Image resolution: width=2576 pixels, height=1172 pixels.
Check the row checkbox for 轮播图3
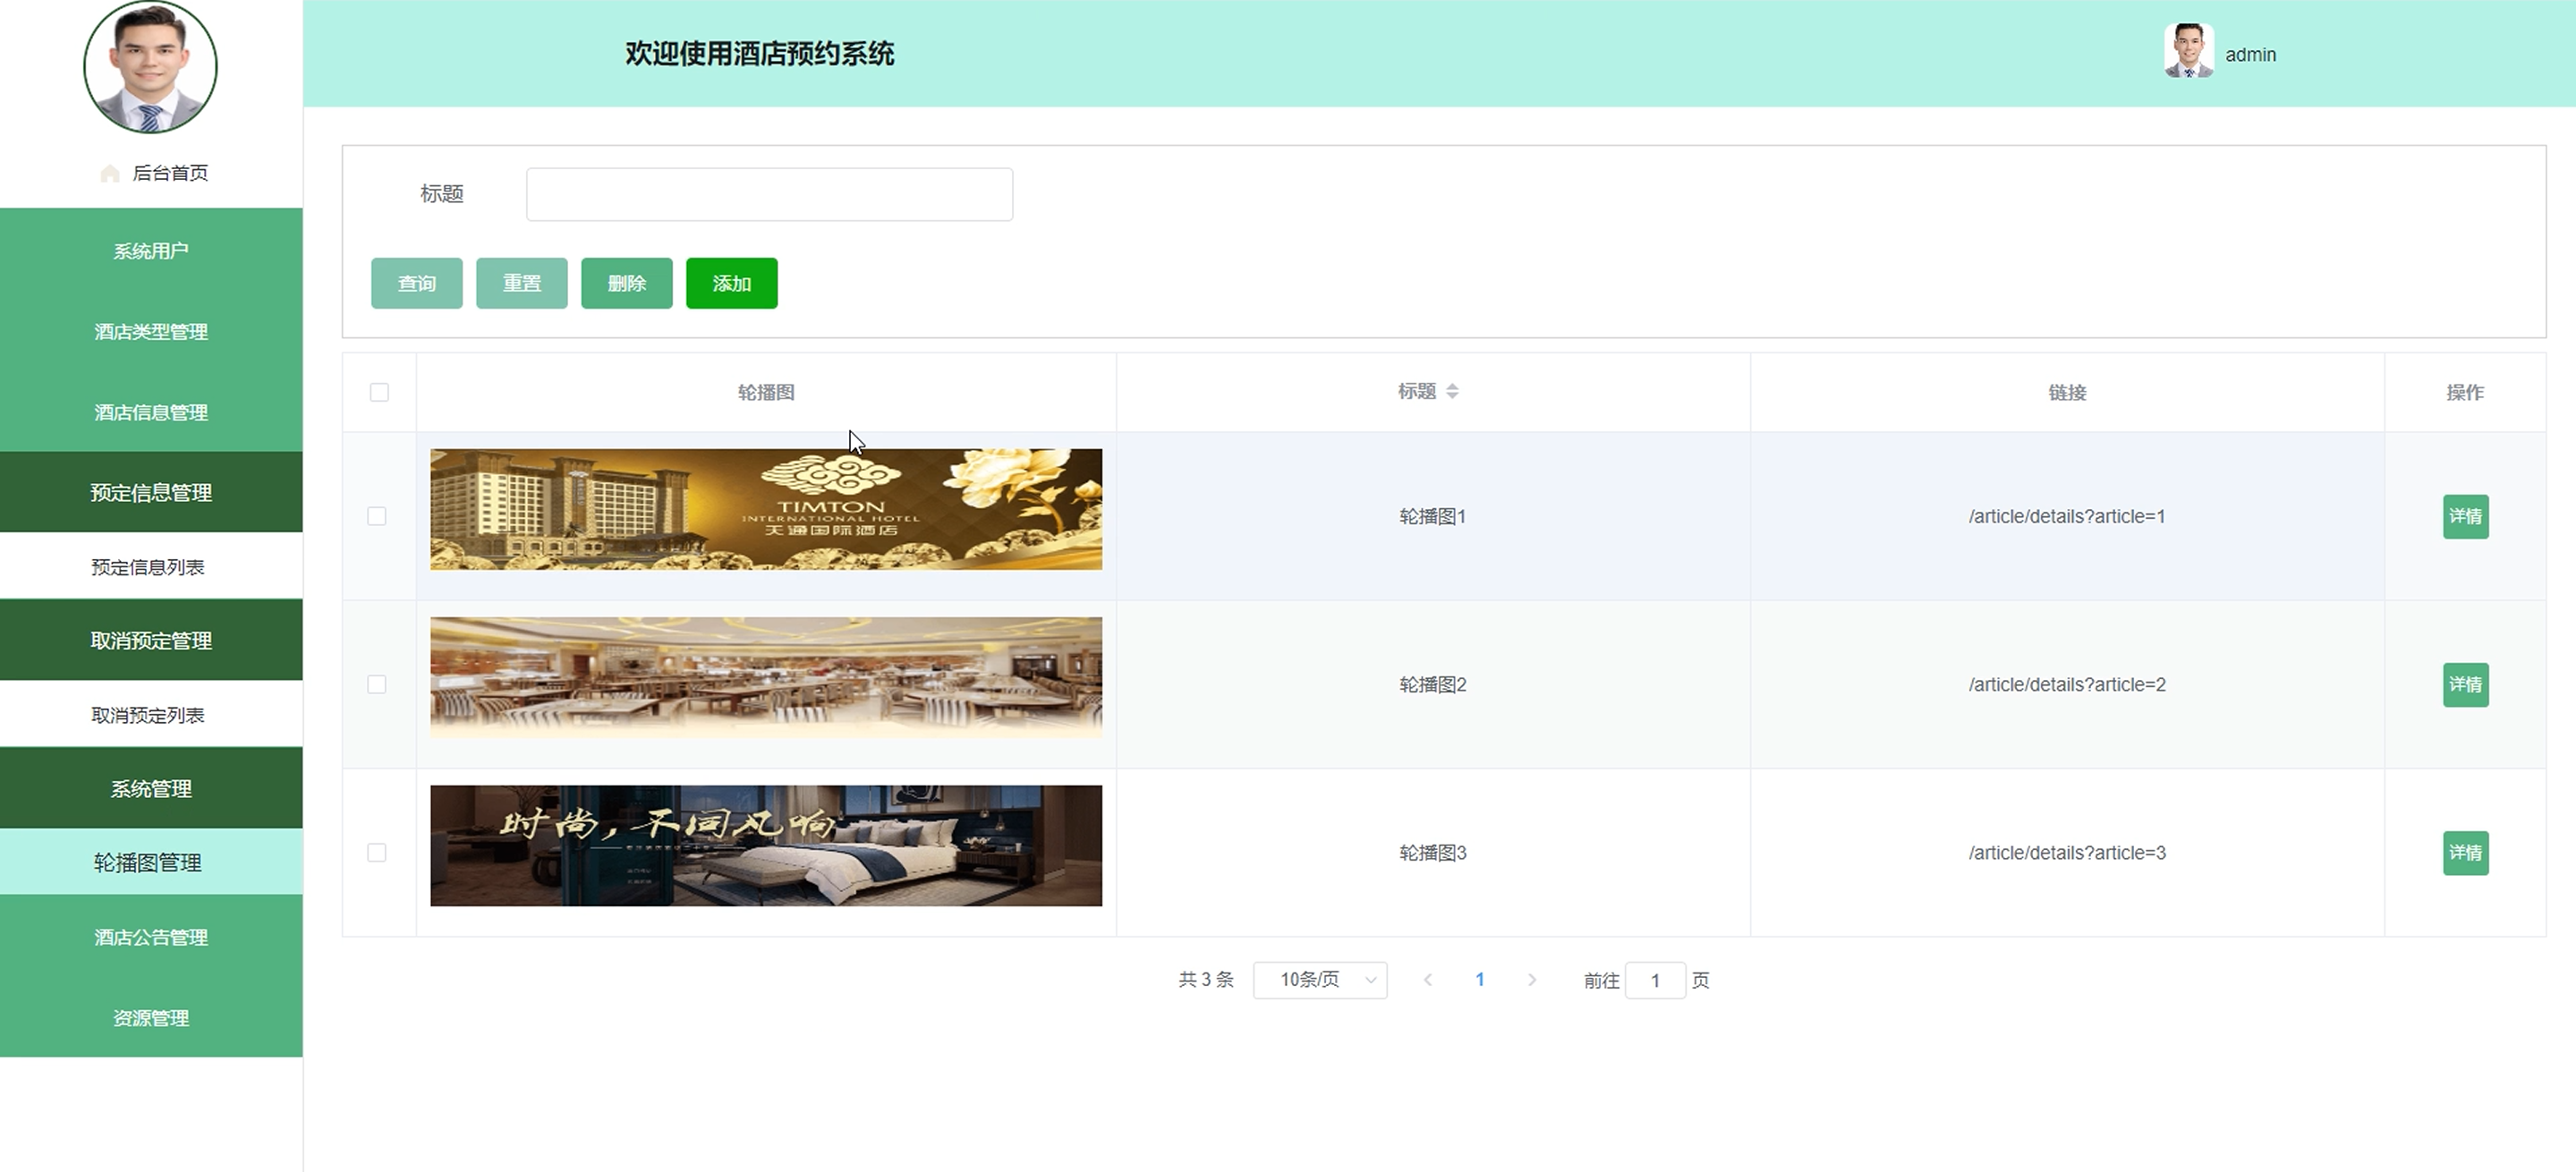point(377,852)
